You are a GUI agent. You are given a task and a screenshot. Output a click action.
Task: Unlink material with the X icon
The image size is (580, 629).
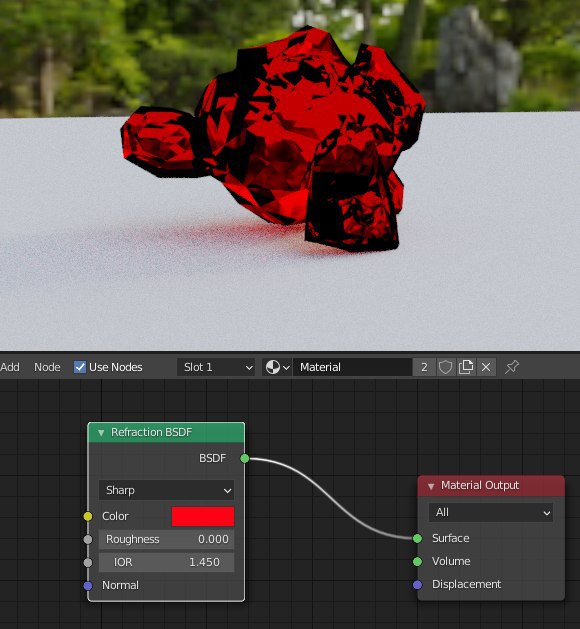(486, 367)
